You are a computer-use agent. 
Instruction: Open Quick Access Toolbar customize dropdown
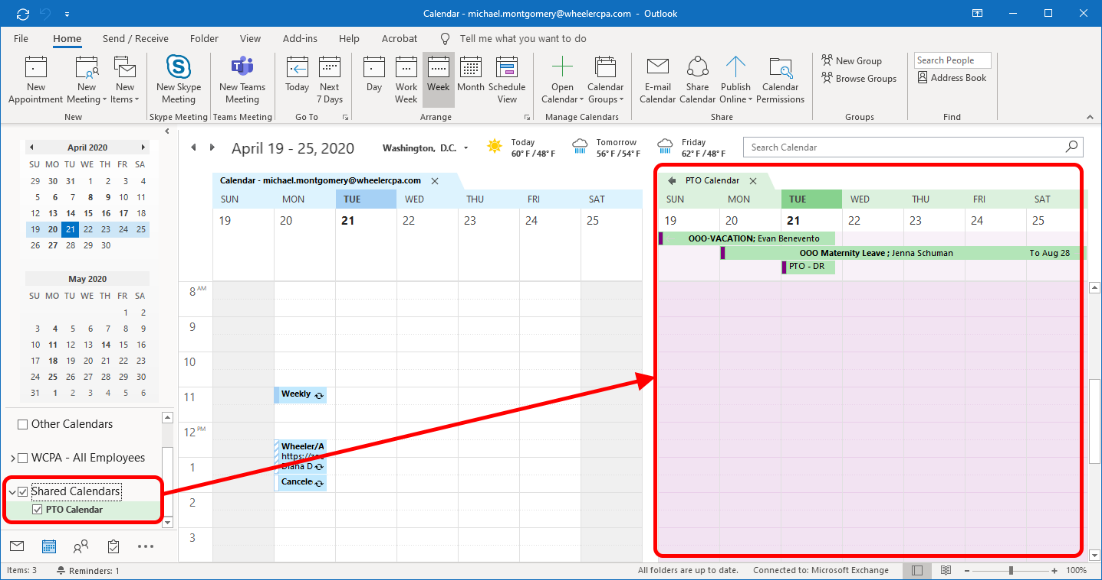pos(67,13)
